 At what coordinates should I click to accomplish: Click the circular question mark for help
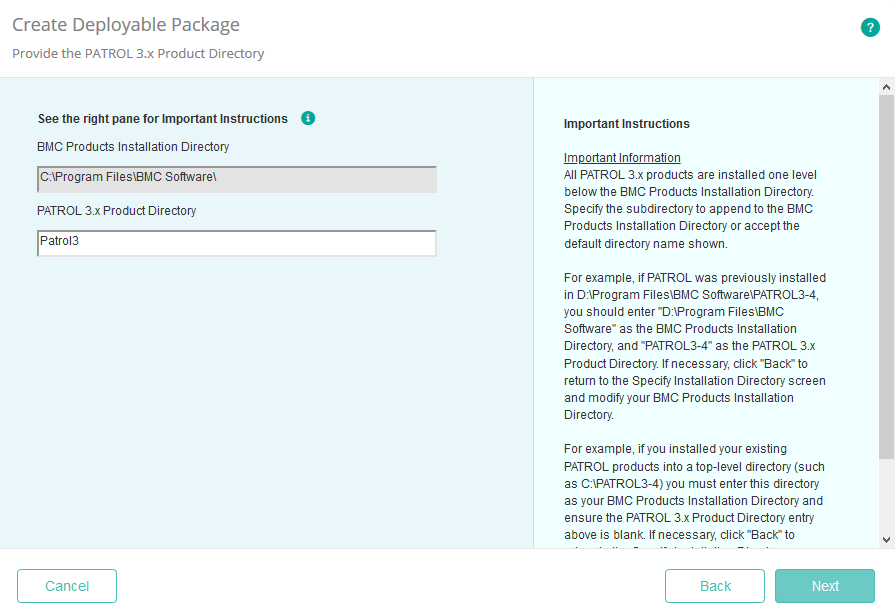coord(870,28)
